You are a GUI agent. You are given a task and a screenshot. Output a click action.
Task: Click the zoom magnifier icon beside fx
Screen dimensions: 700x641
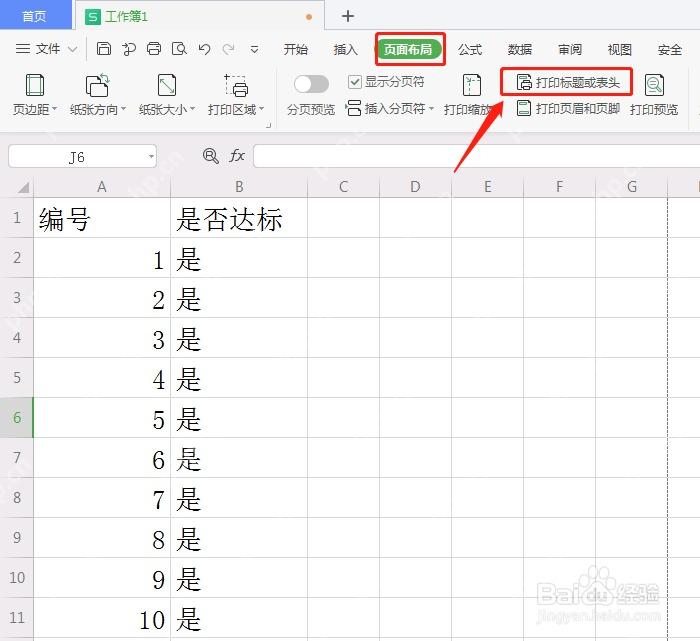(211, 156)
